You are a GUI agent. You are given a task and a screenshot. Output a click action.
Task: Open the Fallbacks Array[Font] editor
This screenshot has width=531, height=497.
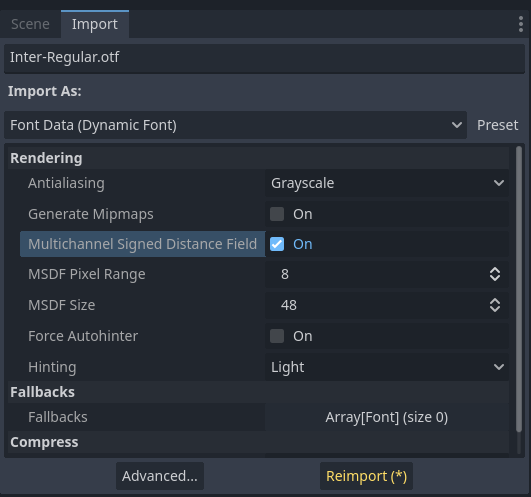pyautogui.click(x=387, y=417)
